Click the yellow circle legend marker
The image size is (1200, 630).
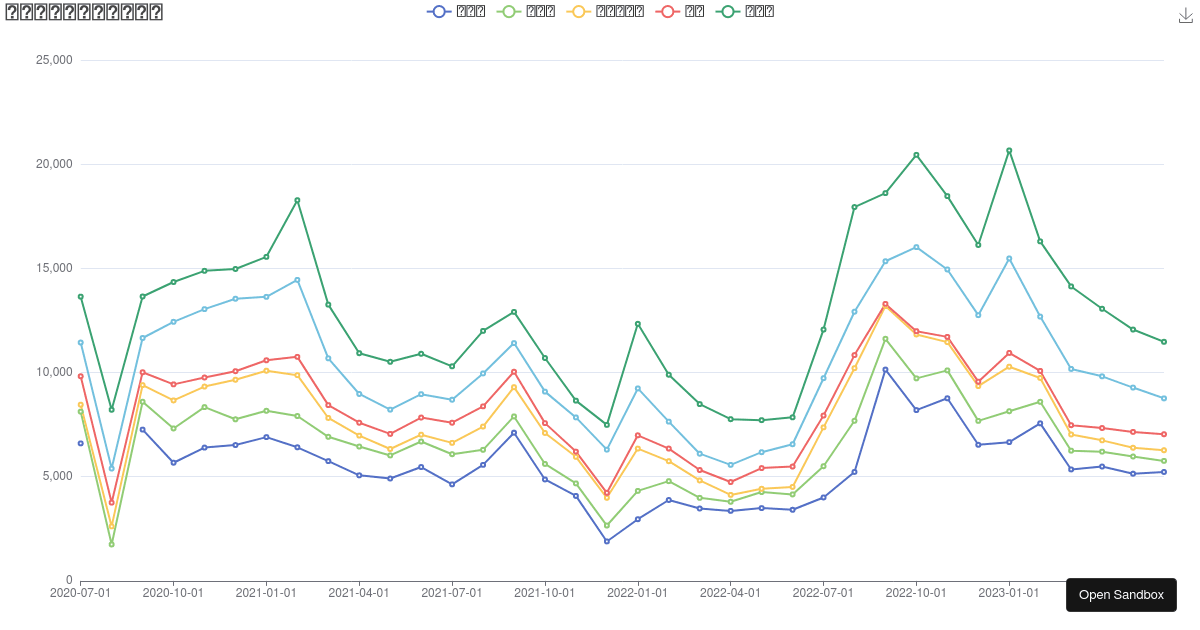click(579, 11)
